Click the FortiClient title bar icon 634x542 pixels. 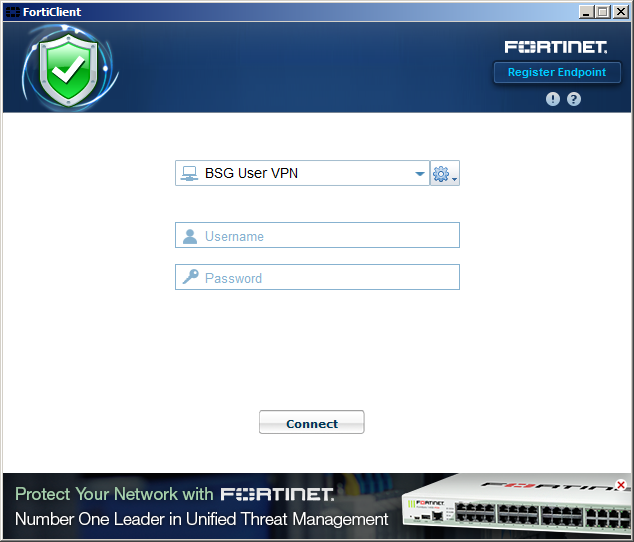(x=13, y=12)
